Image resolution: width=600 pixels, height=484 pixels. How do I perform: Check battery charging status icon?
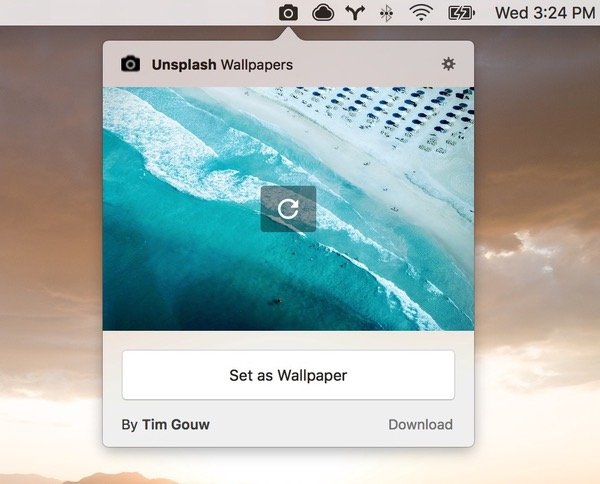click(461, 13)
